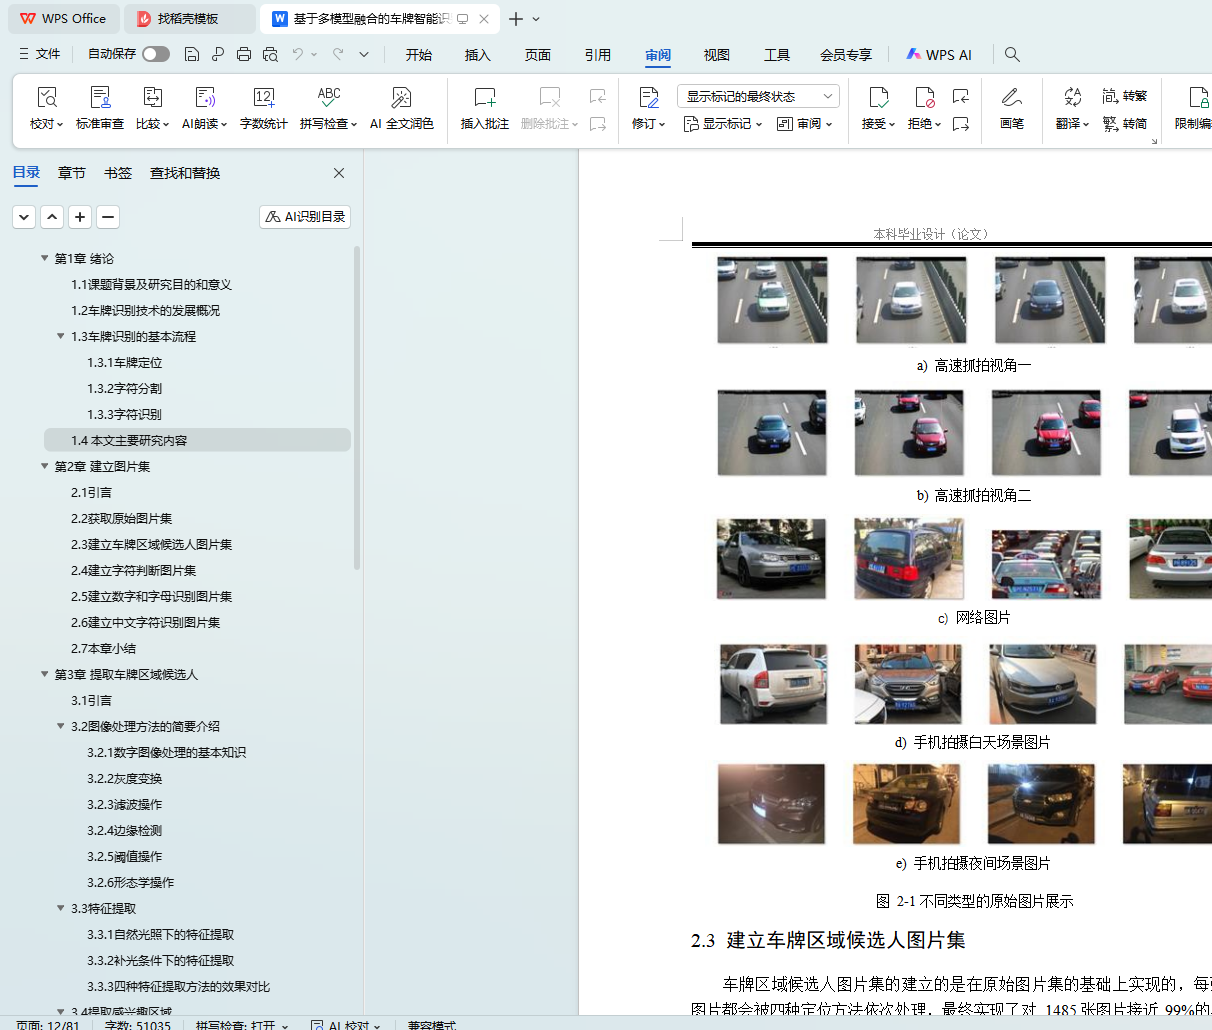Click the word count (字数统计) icon

(263, 98)
